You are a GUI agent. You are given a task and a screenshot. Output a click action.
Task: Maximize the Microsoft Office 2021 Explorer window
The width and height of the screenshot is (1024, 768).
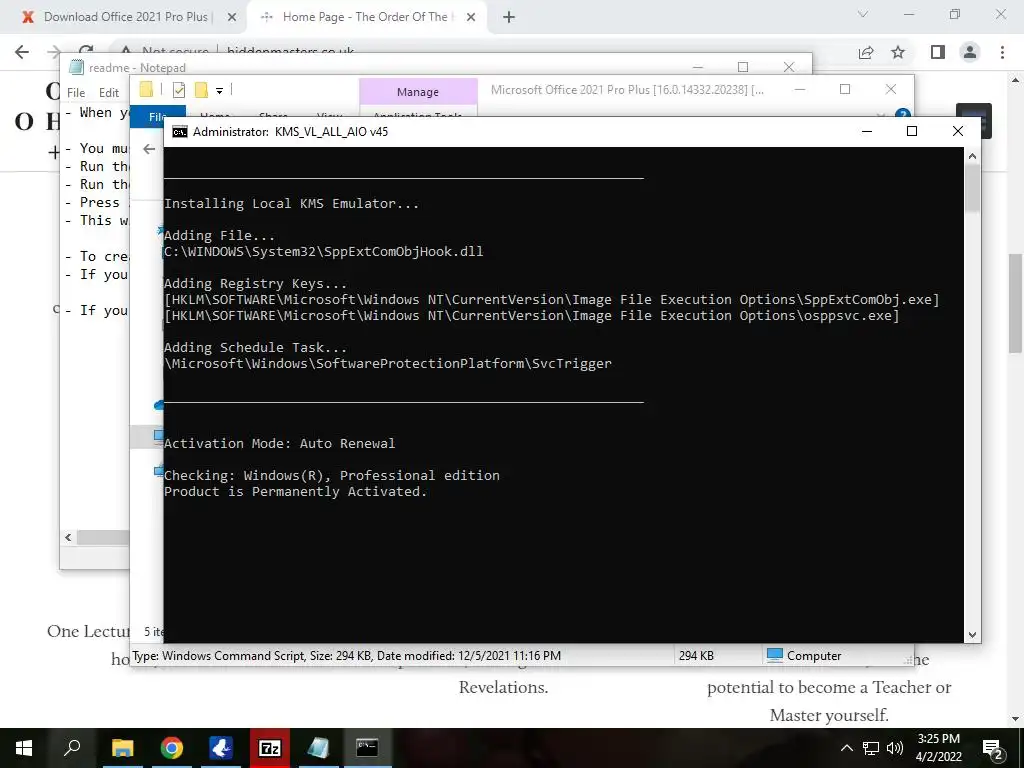845,89
